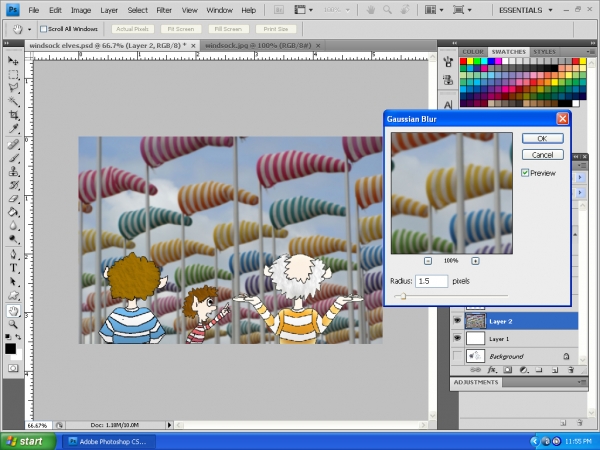Click the Layer 2 thumbnail
The image size is (600, 450).
point(475,321)
